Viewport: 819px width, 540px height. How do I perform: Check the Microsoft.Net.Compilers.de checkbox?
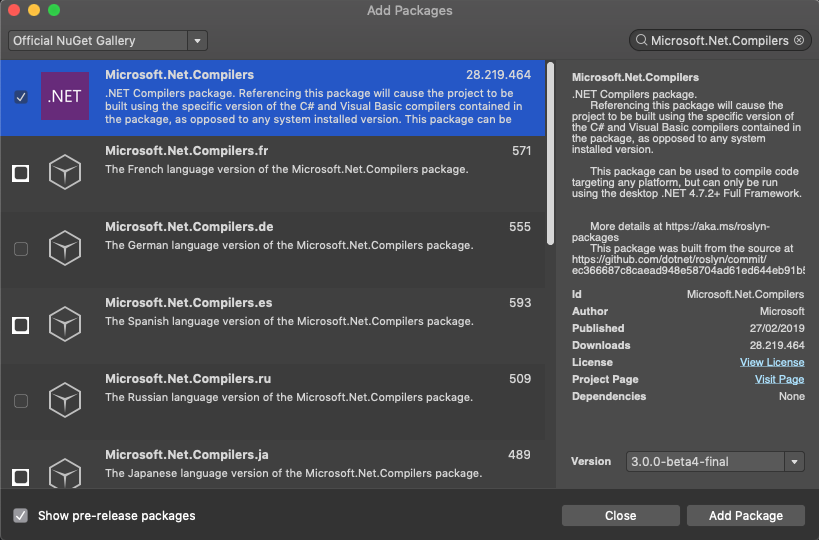[21, 249]
